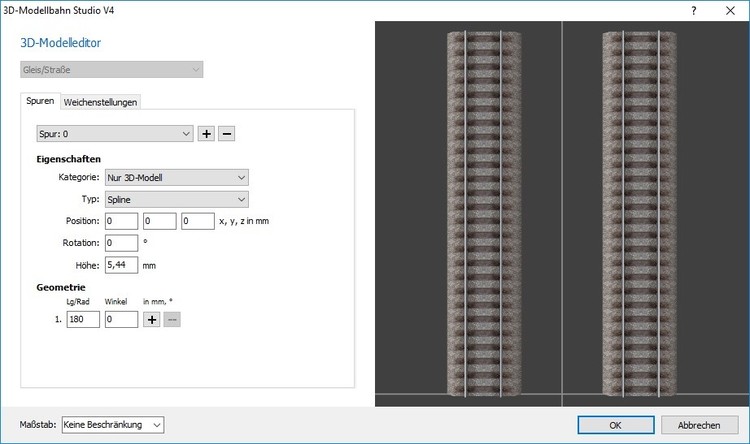This screenshot has height=444, width=750.
Task: Open the disabled Gleis/Straße dropdown
Action: [x=111, y=70]
